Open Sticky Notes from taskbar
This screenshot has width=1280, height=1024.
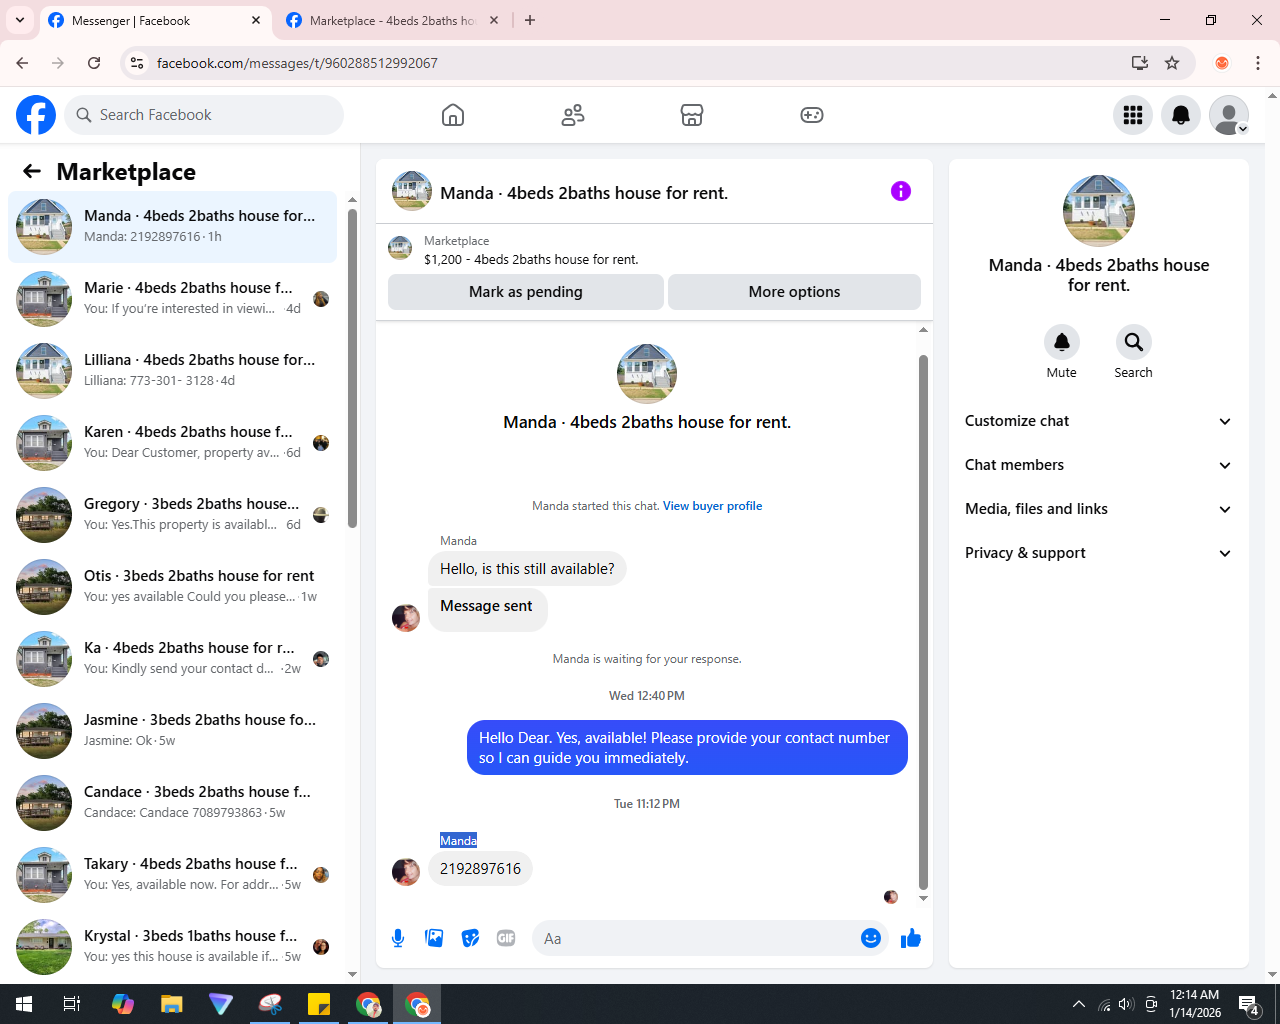click(319, 1004)
